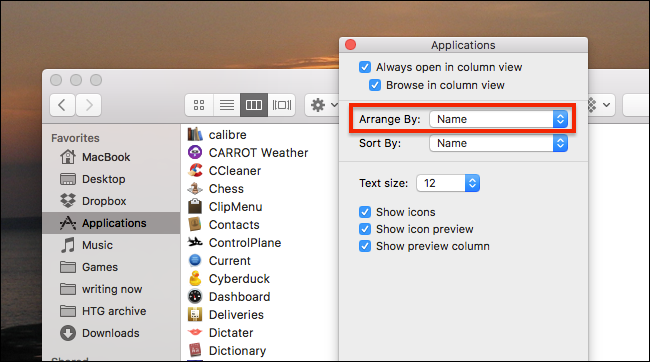Screen dimensions: 650x362
Task: Select the Dictionary app icon
Action: coord(195,350)
